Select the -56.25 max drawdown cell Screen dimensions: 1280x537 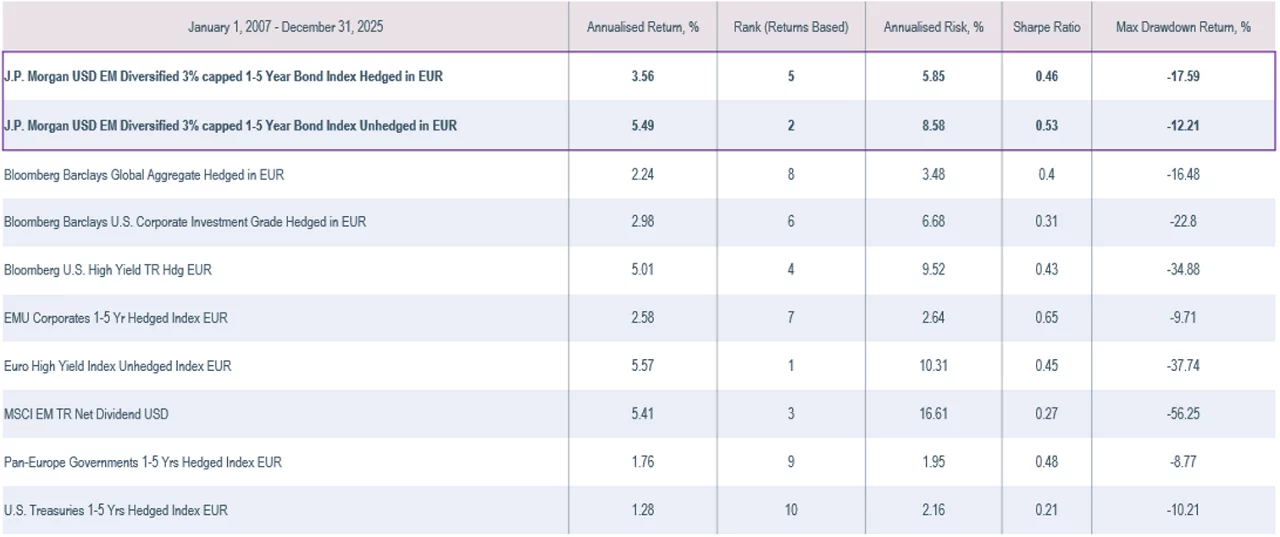(x=1183, y=414)
